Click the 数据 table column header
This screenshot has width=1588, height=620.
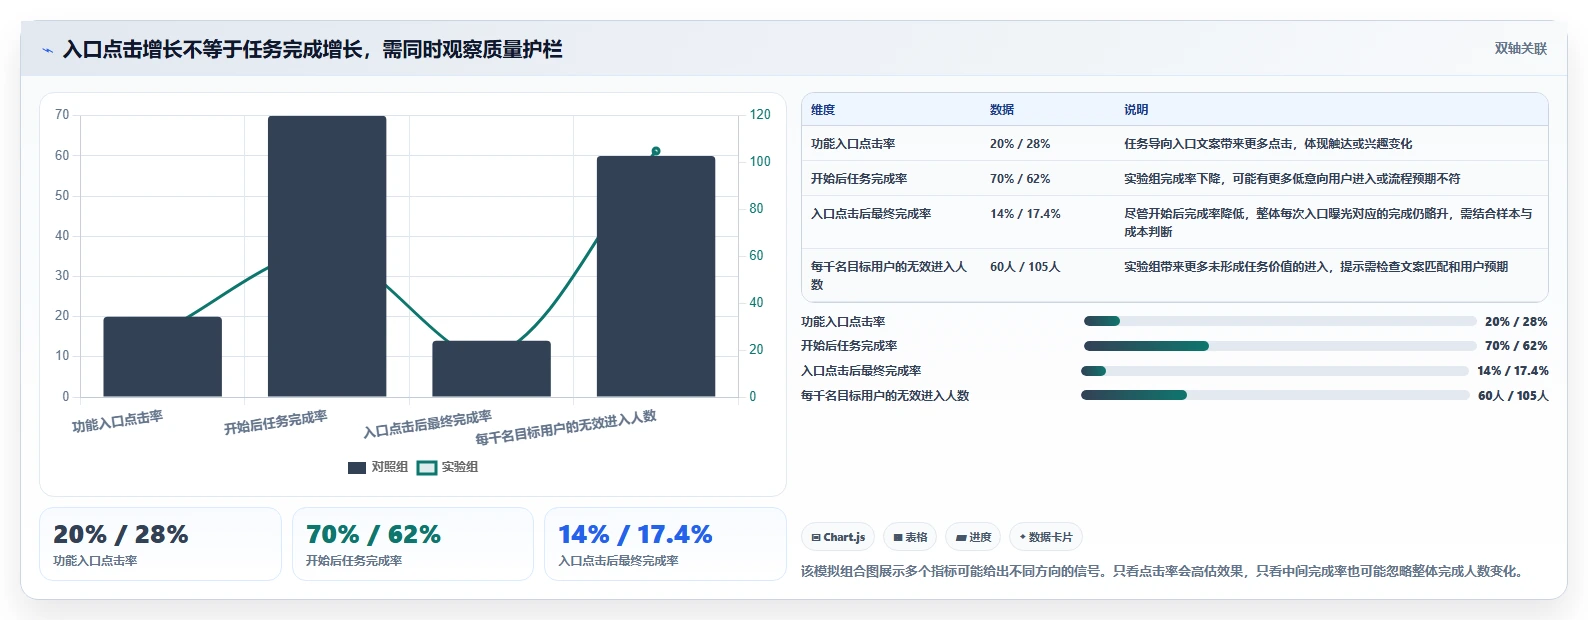click(1002, 110)
